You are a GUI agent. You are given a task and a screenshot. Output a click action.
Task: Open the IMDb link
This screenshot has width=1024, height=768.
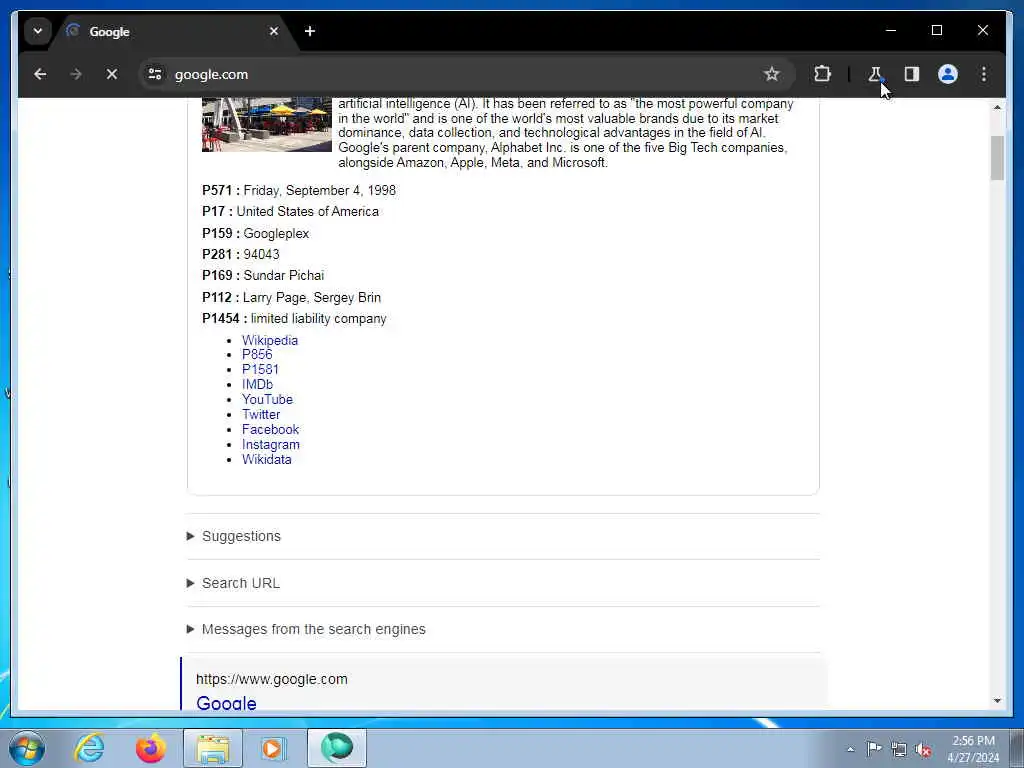point(257,385)
